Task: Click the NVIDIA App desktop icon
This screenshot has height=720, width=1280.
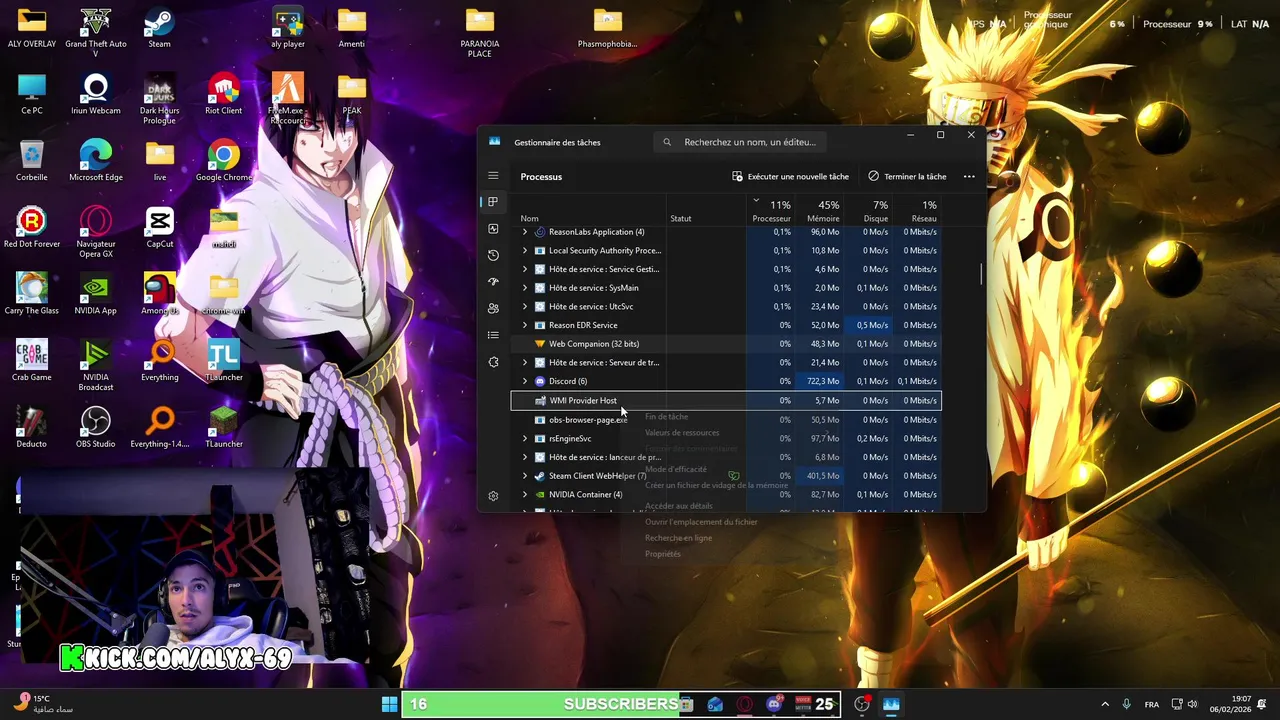Action: point(96,295)
